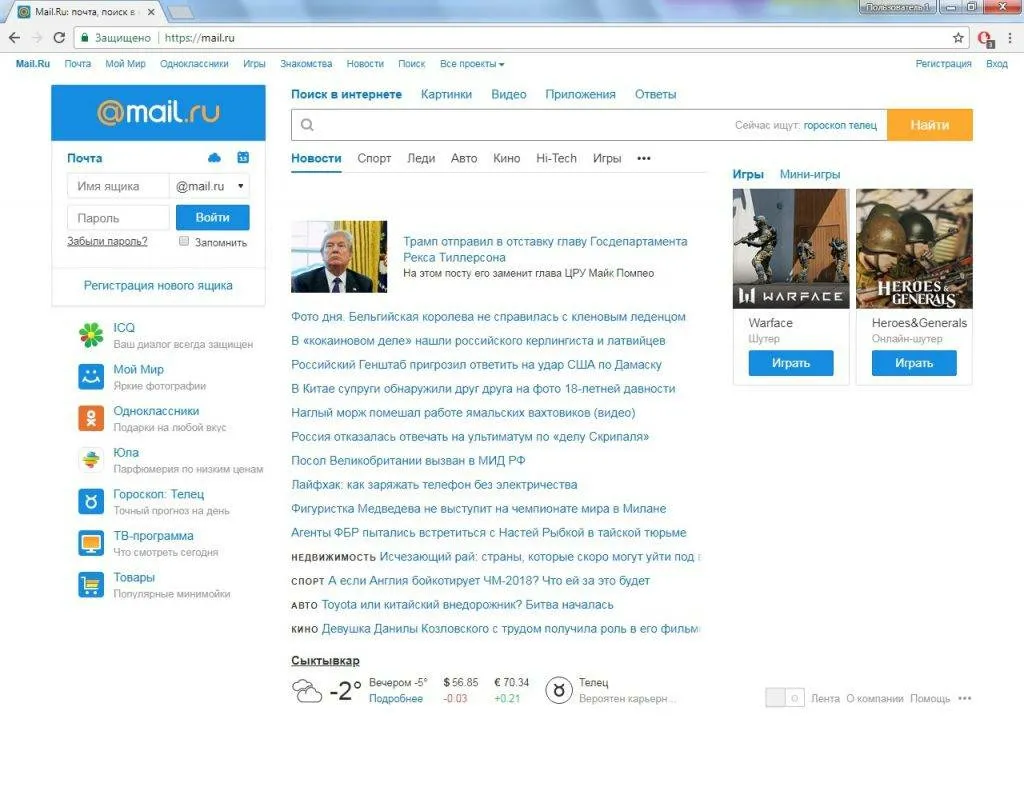Click the ICQ flower icon

coord(91,335)
